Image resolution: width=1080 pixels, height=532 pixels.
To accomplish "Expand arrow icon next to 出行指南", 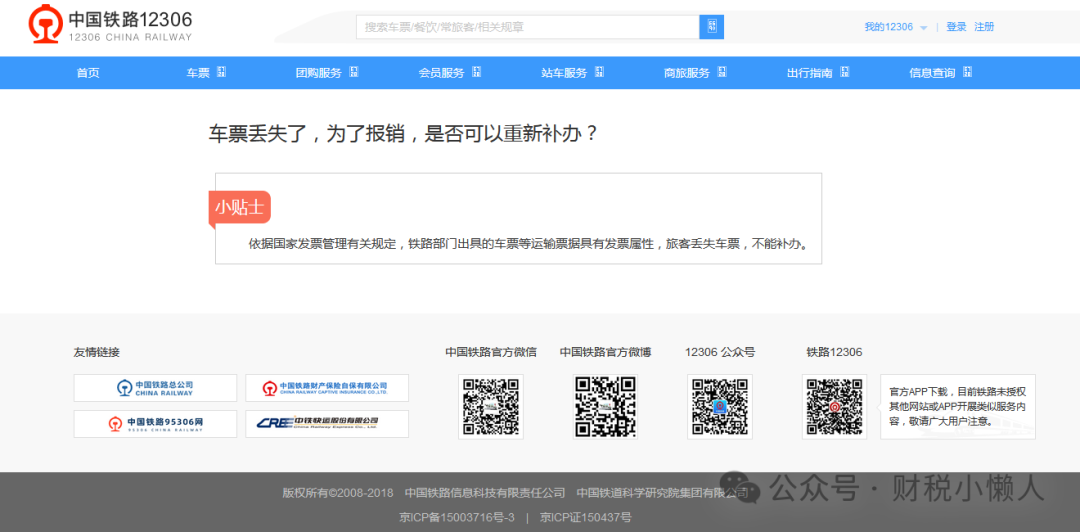I will pos(845,72).
